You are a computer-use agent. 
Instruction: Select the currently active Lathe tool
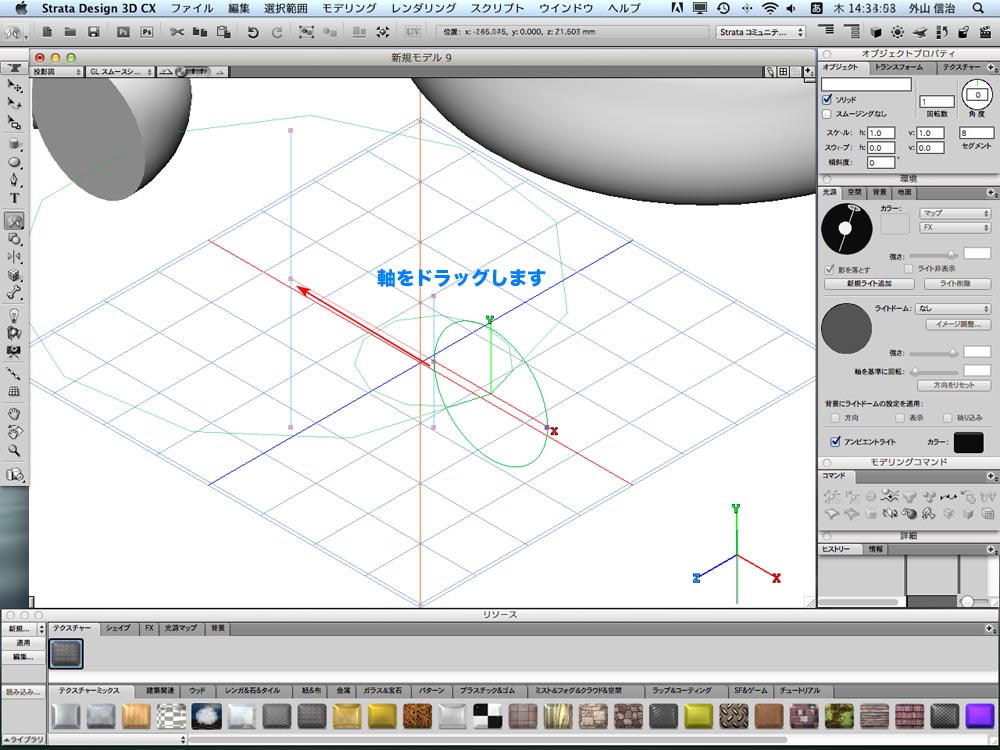(x=14, y=221)
